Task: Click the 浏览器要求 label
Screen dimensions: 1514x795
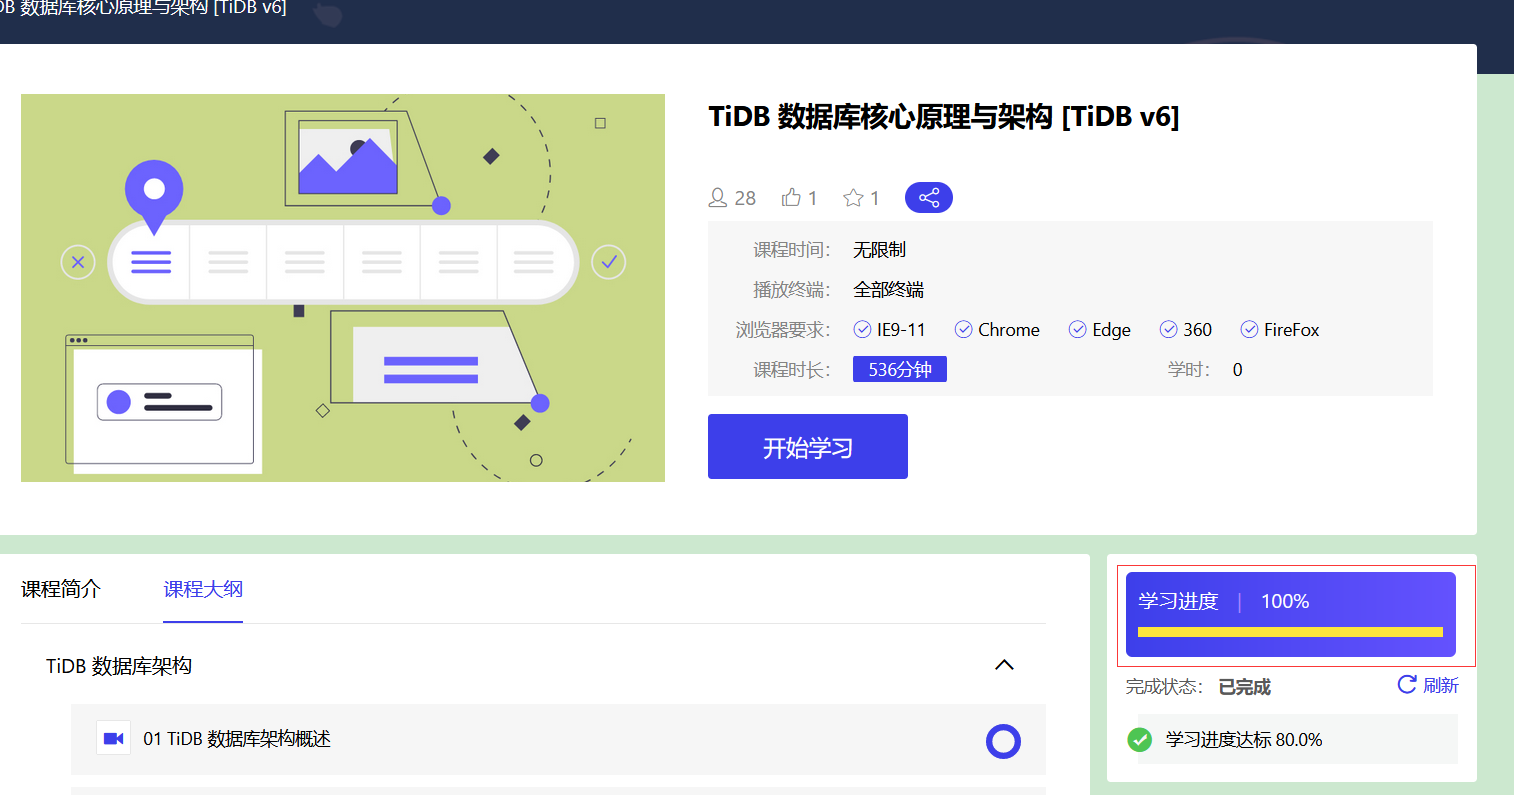Action: click(x=783, y=330)
